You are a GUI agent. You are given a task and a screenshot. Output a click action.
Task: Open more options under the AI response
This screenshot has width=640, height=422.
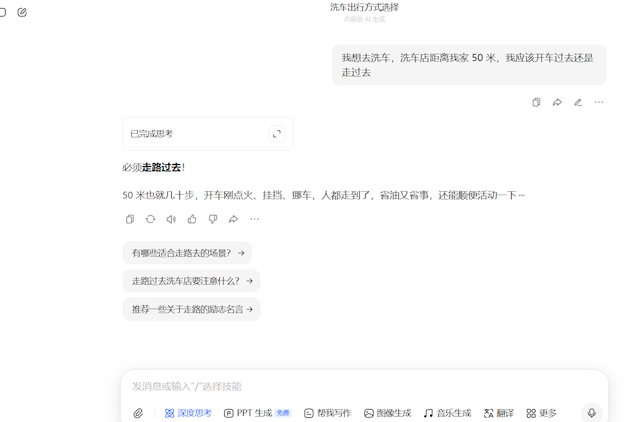point(254,219)
